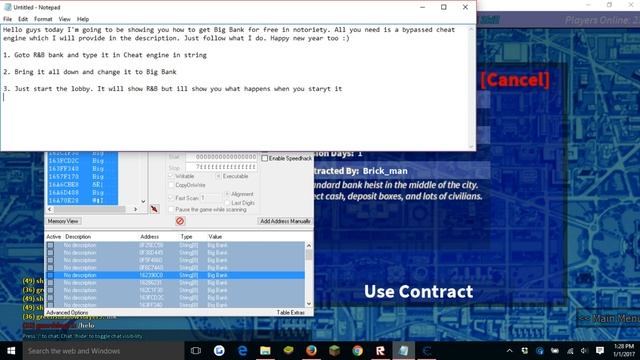Tick Active box of the first address-table row
The height and width of the screenshot is (360, 640).
click(x=50, y=245)
